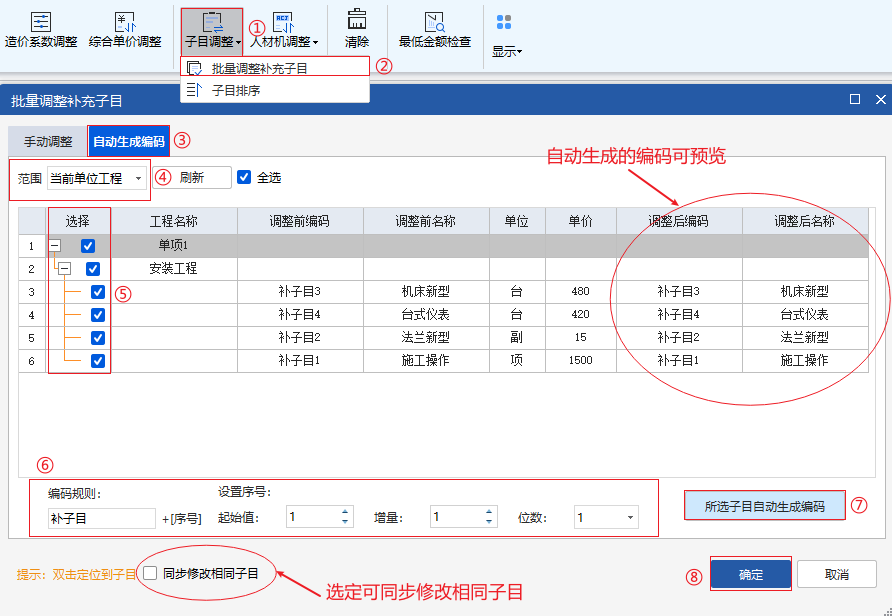Screen dimensions: 892x616
Task: Select row number 4 header
Action: coord(32,315)
